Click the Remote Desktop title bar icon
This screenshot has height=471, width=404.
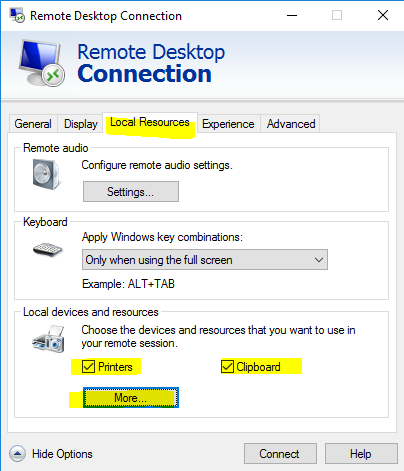(17, 15)
